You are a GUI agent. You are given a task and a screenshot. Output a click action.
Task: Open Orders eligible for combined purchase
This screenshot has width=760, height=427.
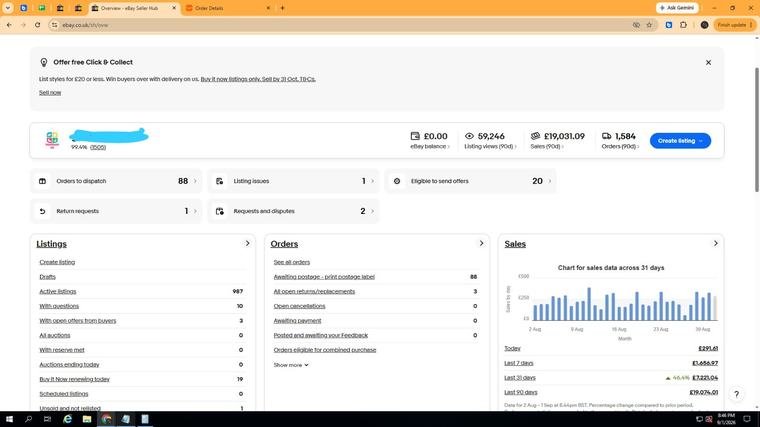325,349
